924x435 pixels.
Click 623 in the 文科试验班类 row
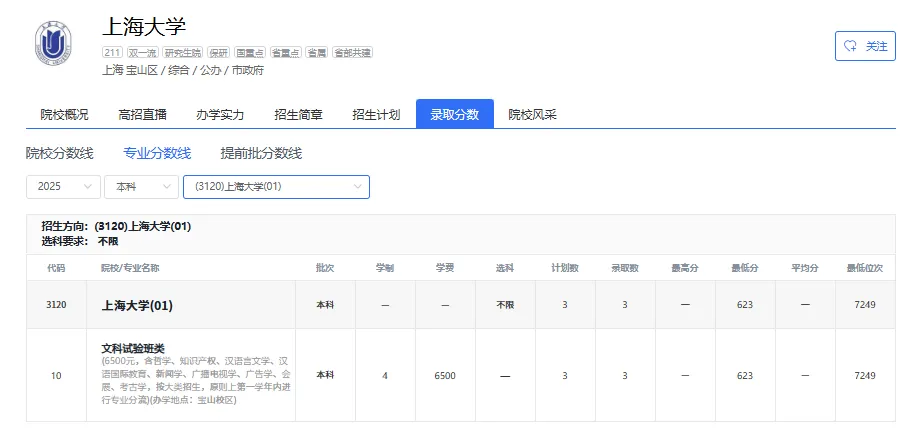(745, 375)
